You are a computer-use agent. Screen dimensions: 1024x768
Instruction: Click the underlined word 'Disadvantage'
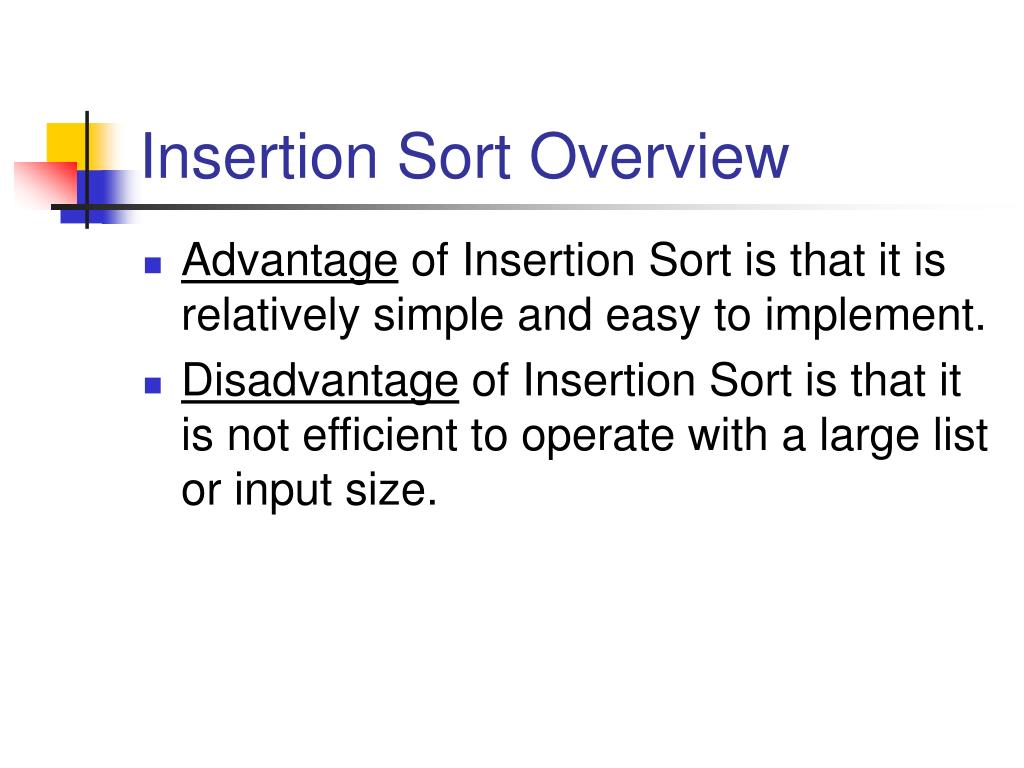click(320, 382)
